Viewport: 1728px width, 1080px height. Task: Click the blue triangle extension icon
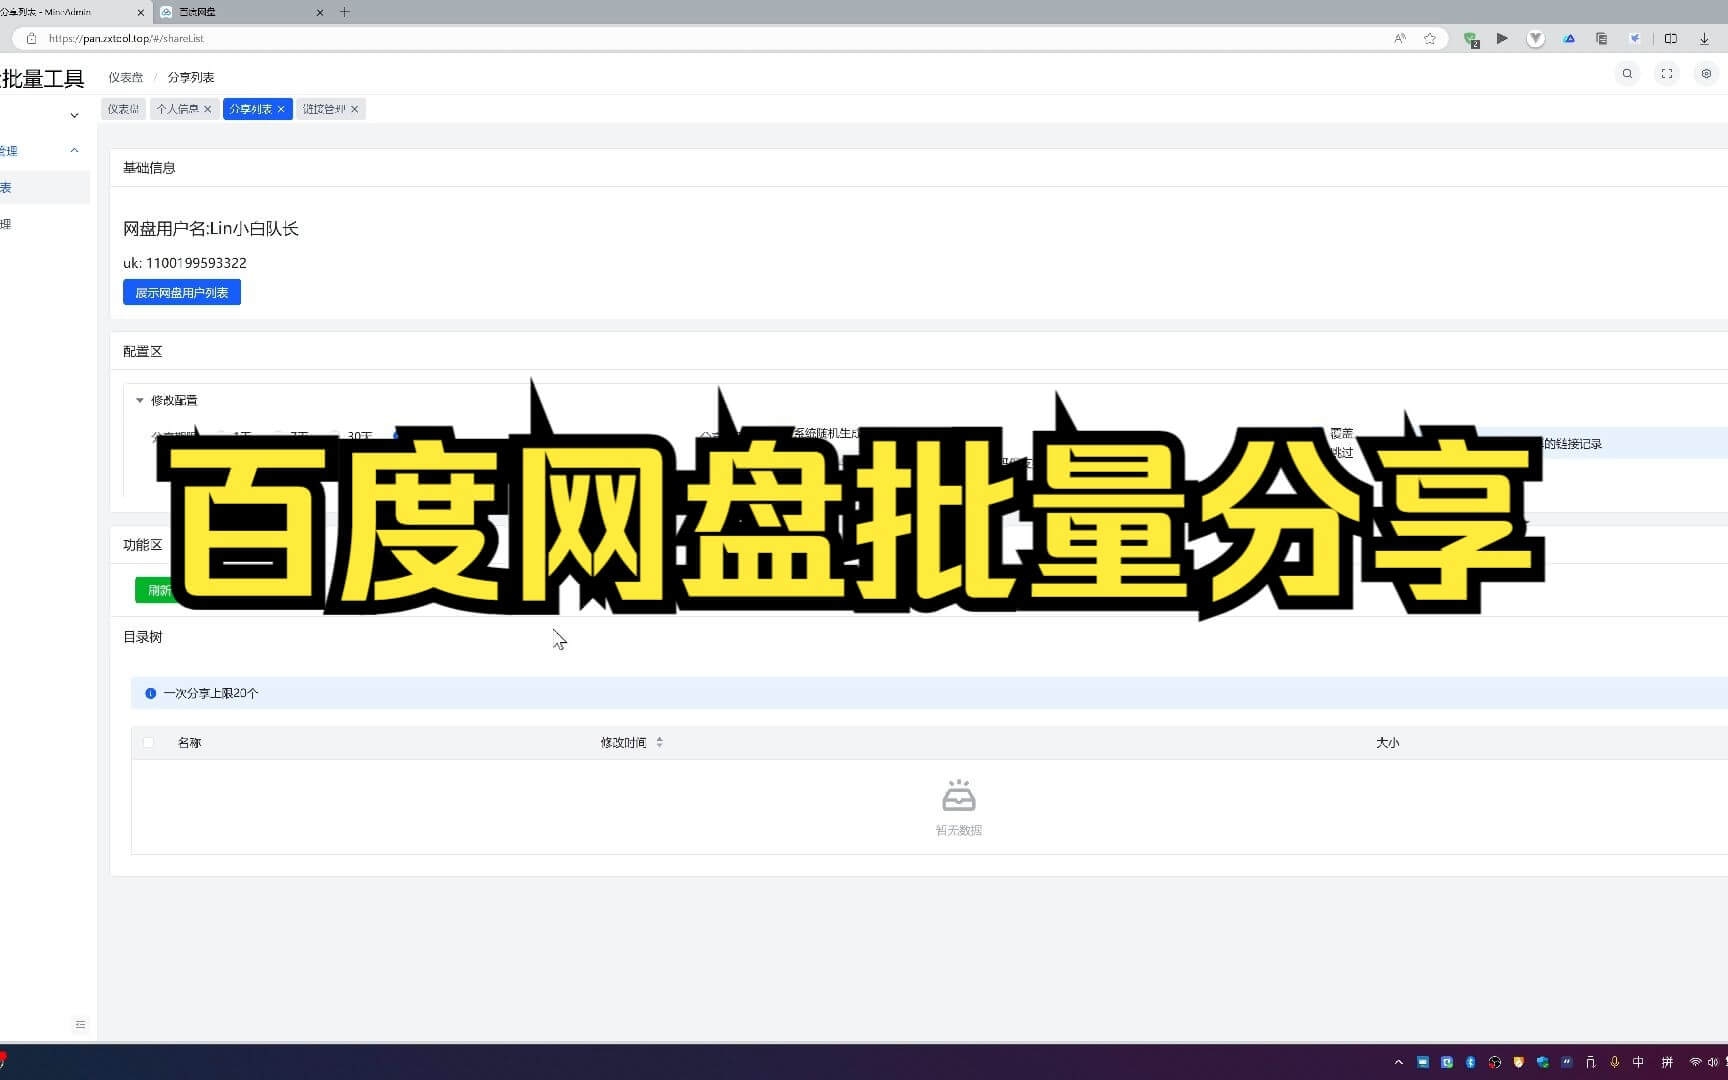[1569, 39]
